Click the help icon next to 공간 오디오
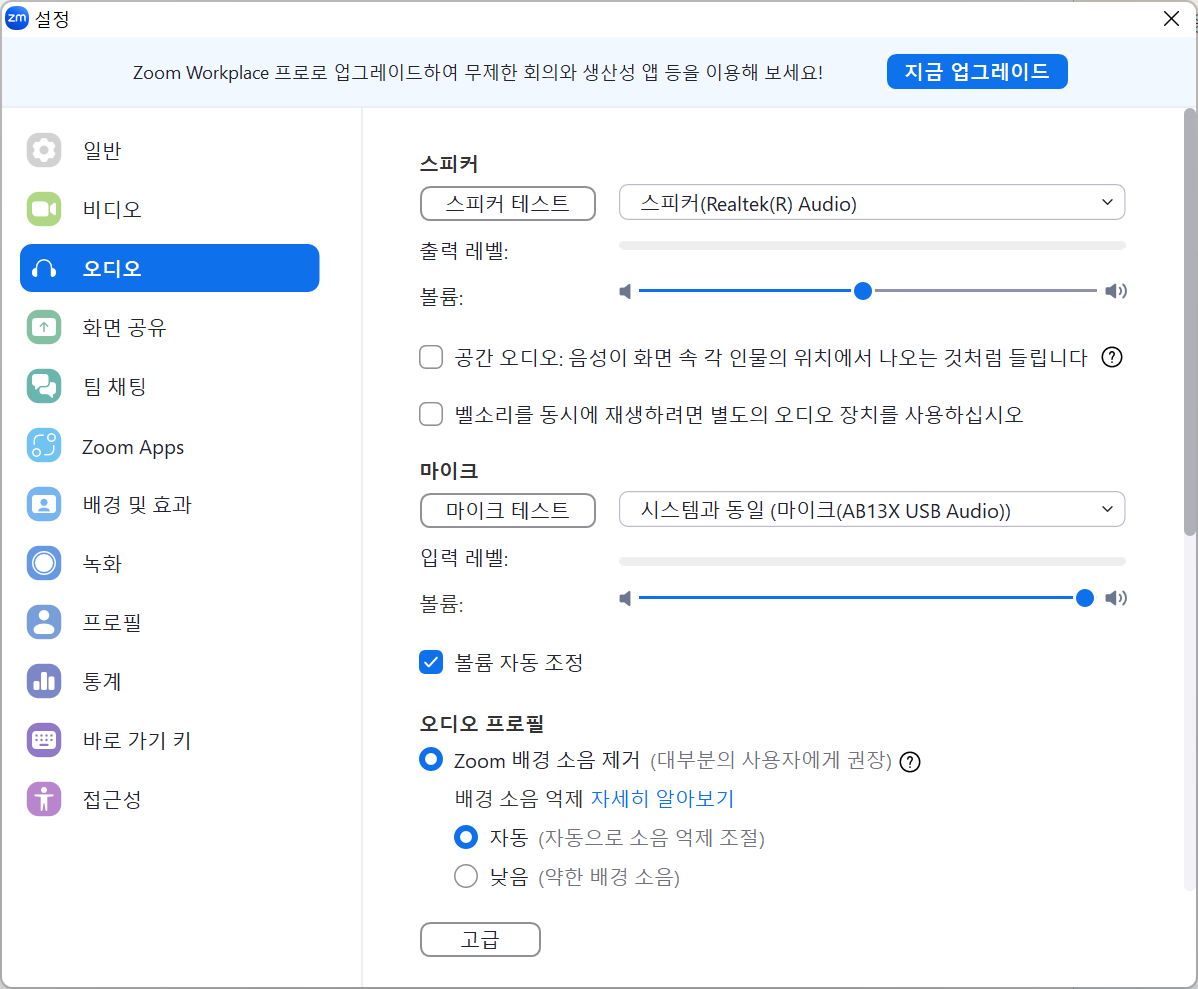 (1112, 357)
